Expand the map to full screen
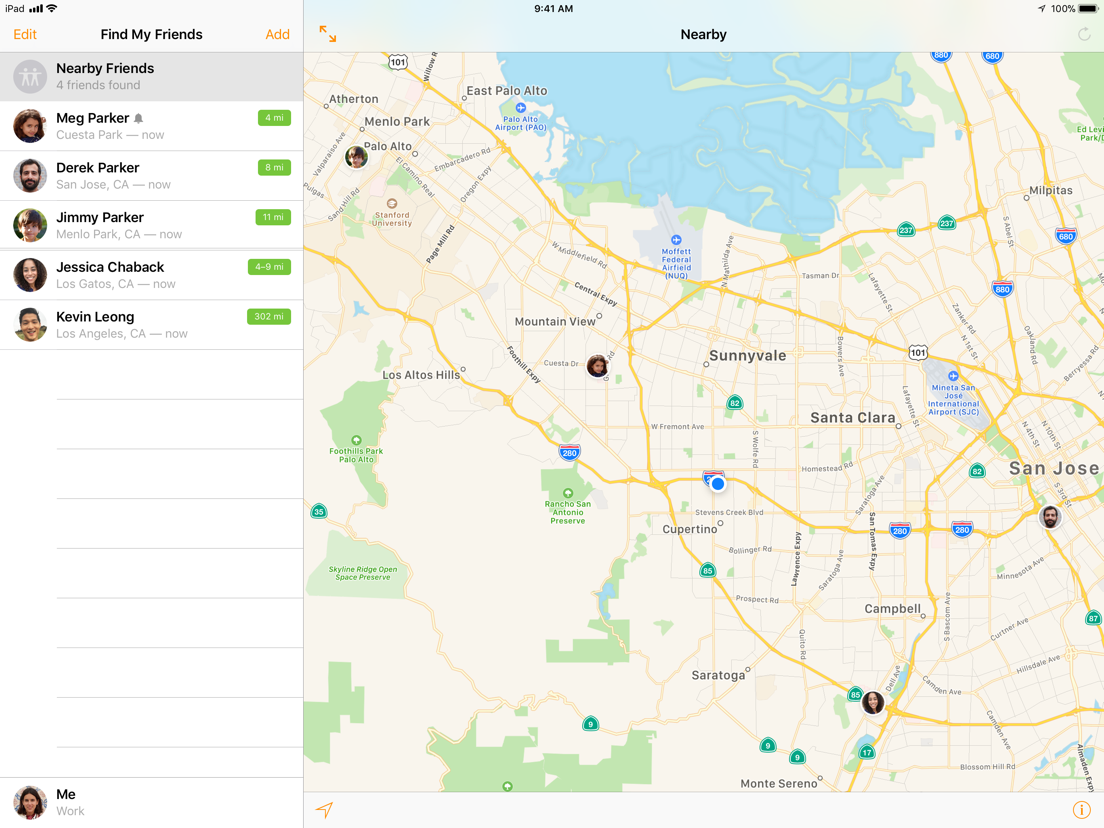Viewport: 1104px width, 828px height. click(x=327, y=34)
